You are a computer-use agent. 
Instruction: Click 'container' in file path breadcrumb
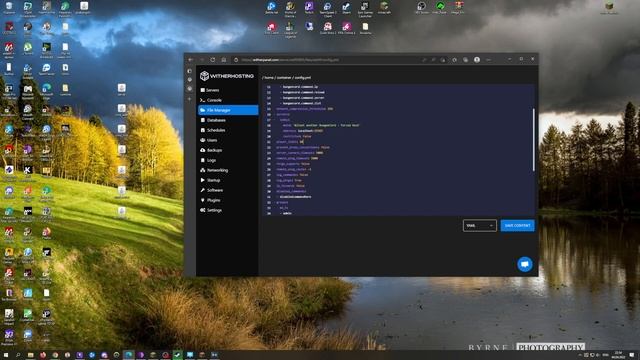[x=284, y=78]
